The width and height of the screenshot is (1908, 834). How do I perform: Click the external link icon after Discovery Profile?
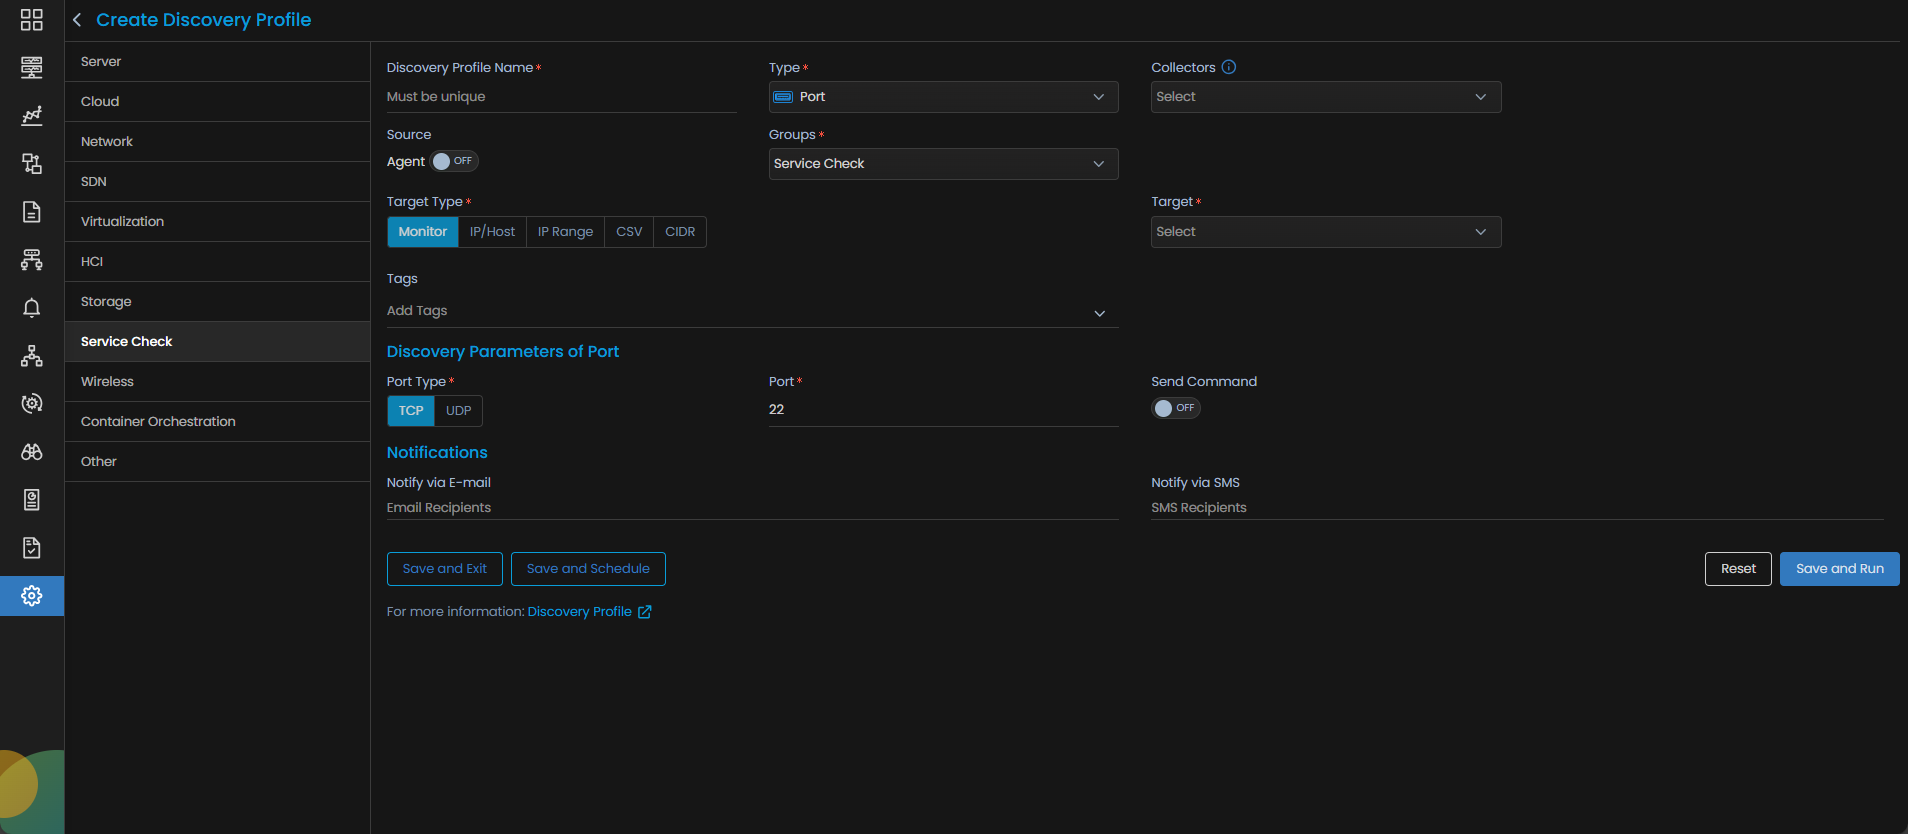coord(645,612)
